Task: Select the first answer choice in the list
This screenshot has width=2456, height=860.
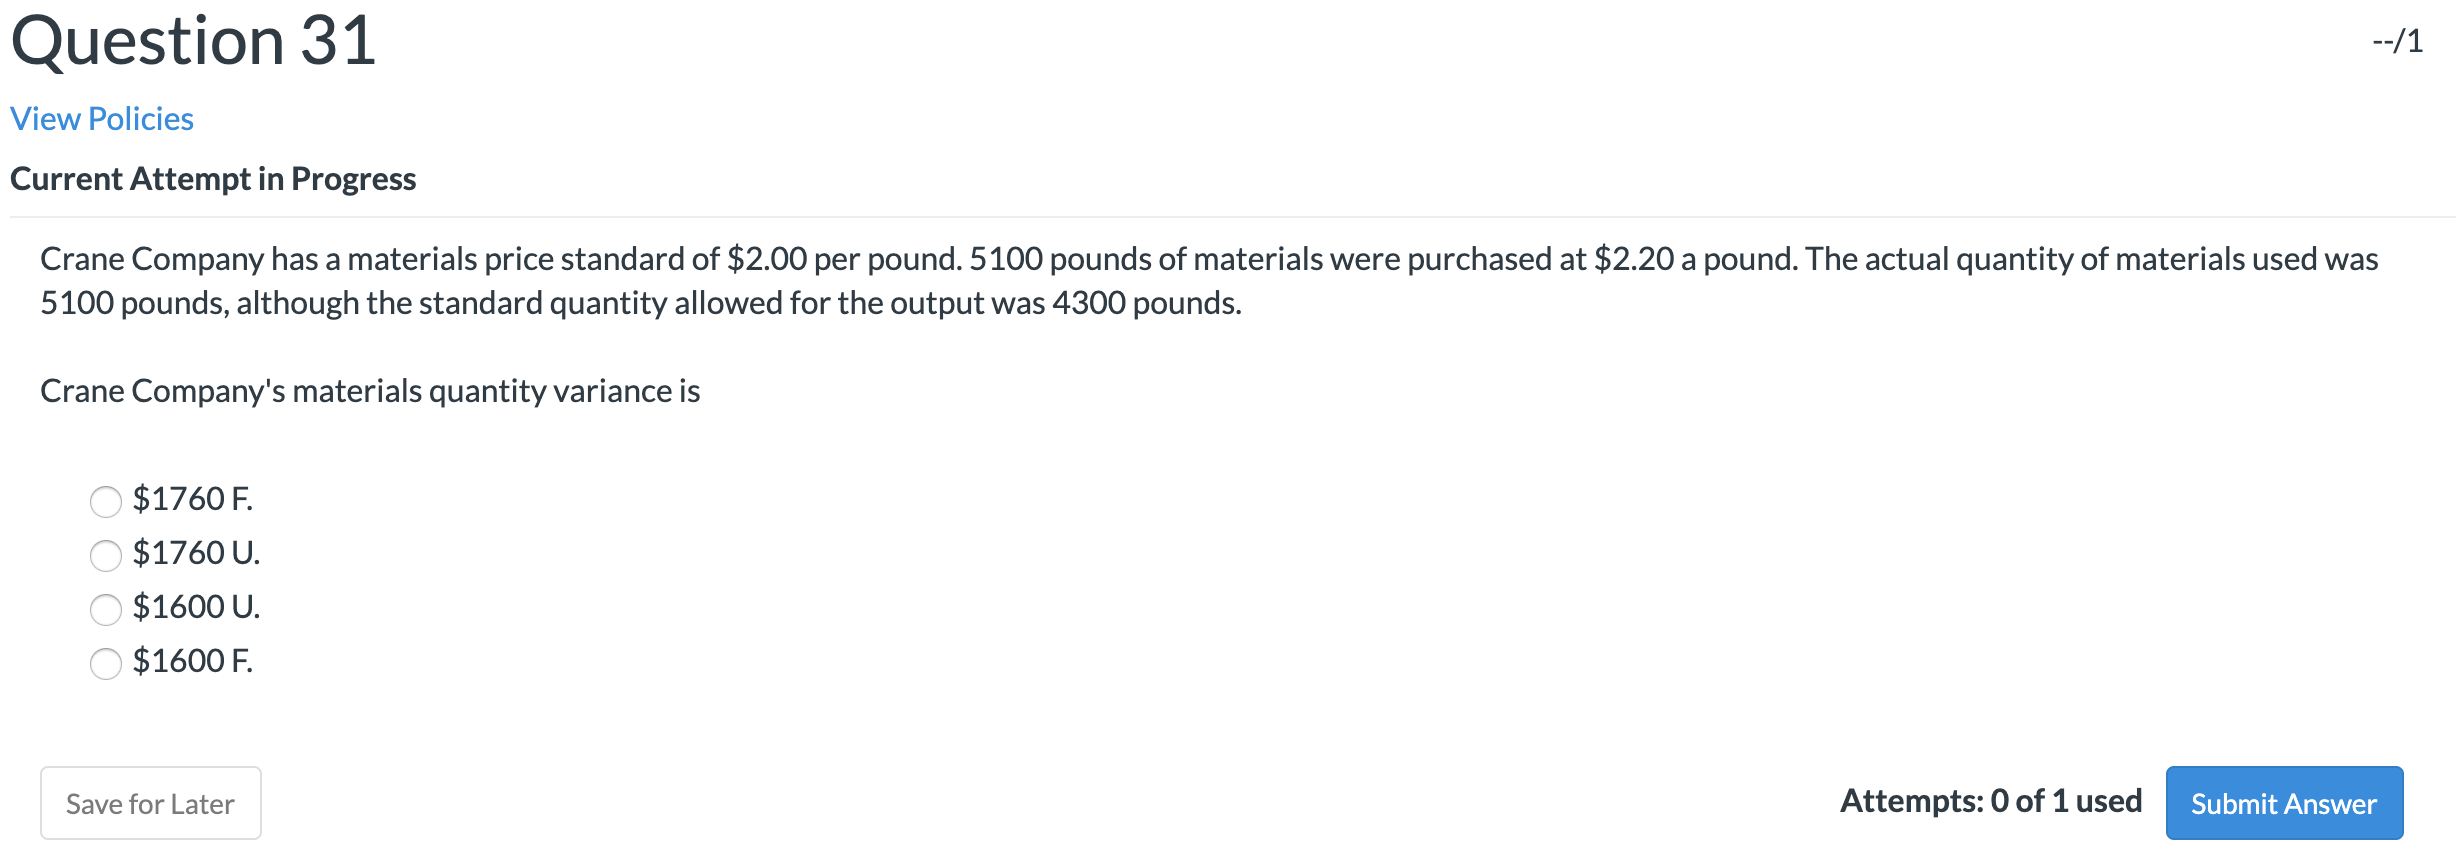Action: tap(105, 501)
